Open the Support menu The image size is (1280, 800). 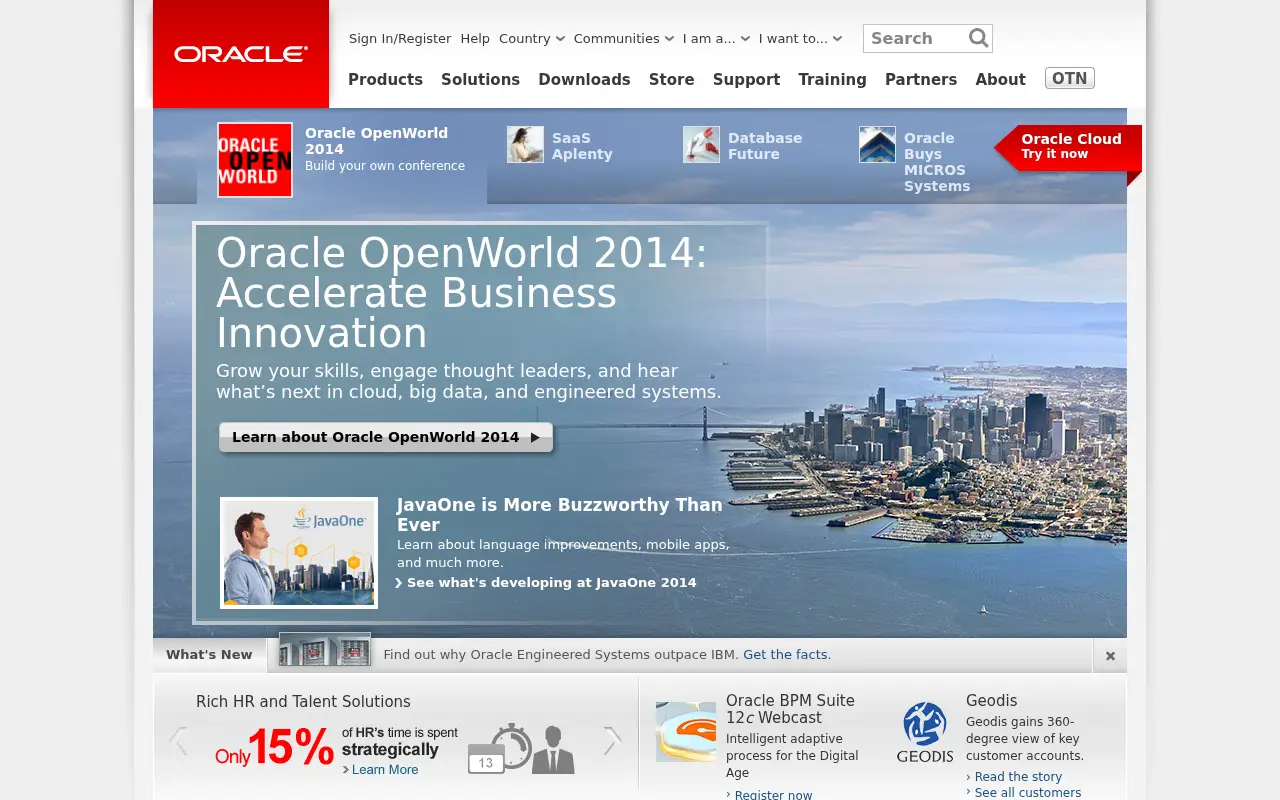pos(746,79)
